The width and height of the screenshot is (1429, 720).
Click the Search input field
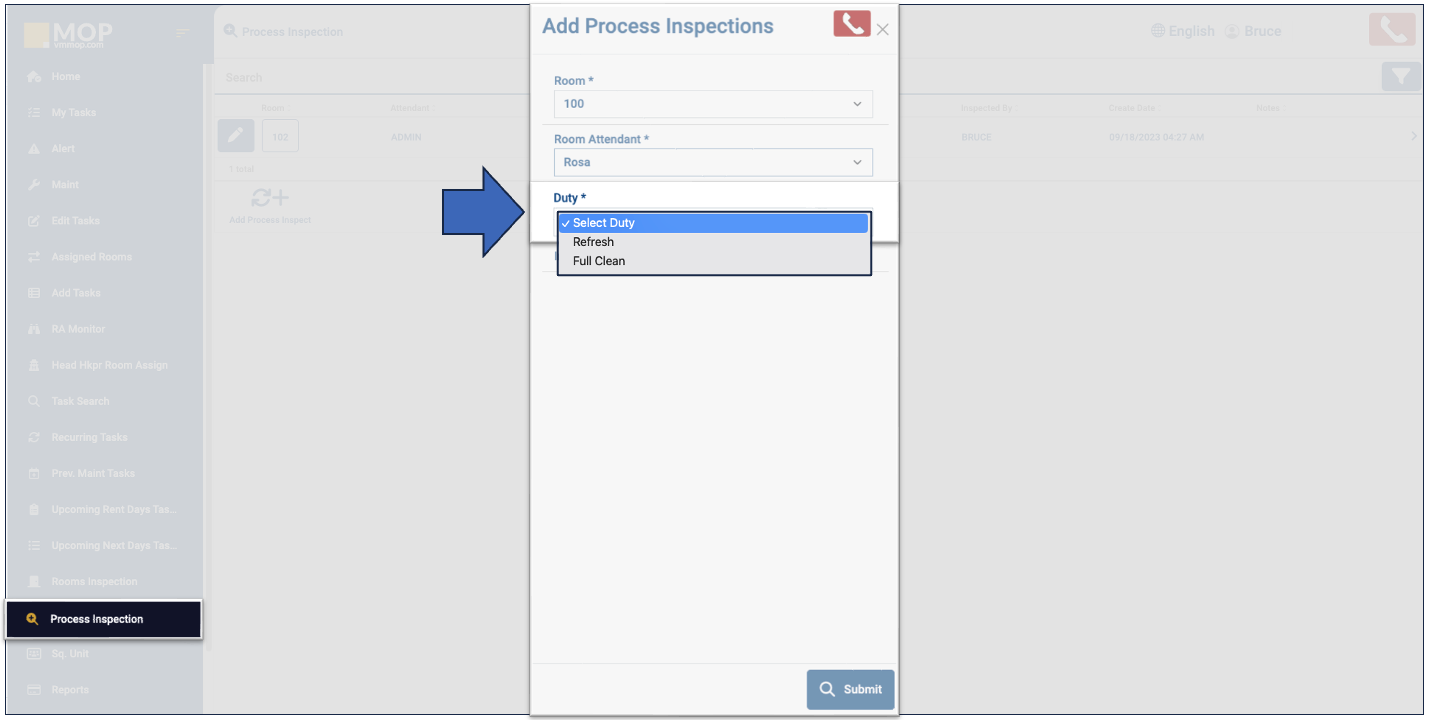point(370,77)
